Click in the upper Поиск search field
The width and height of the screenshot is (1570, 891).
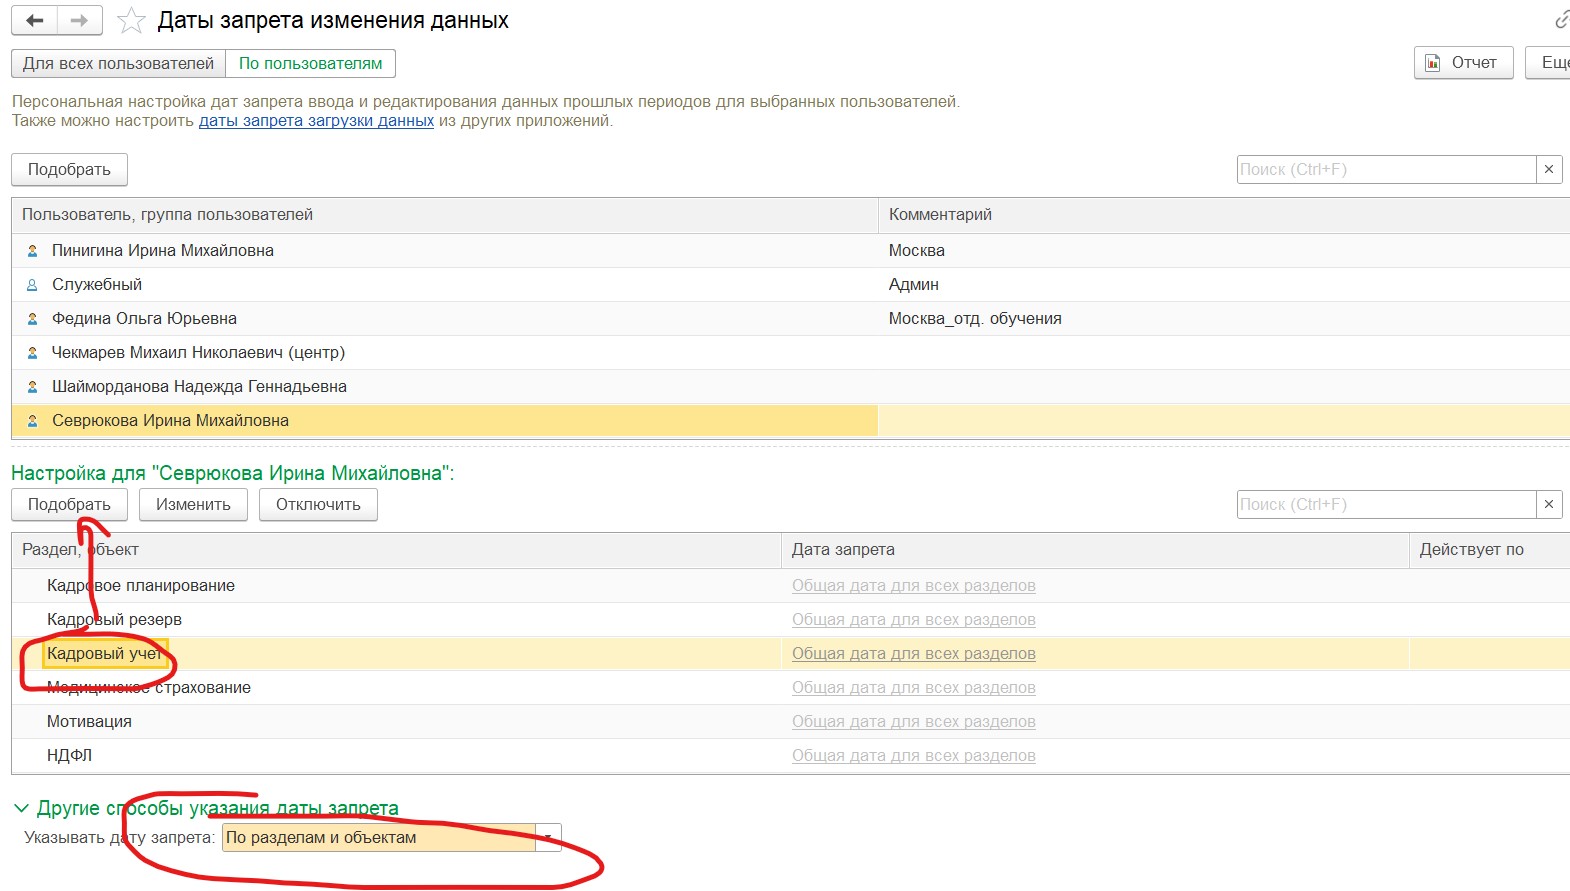click(1385, 170)
